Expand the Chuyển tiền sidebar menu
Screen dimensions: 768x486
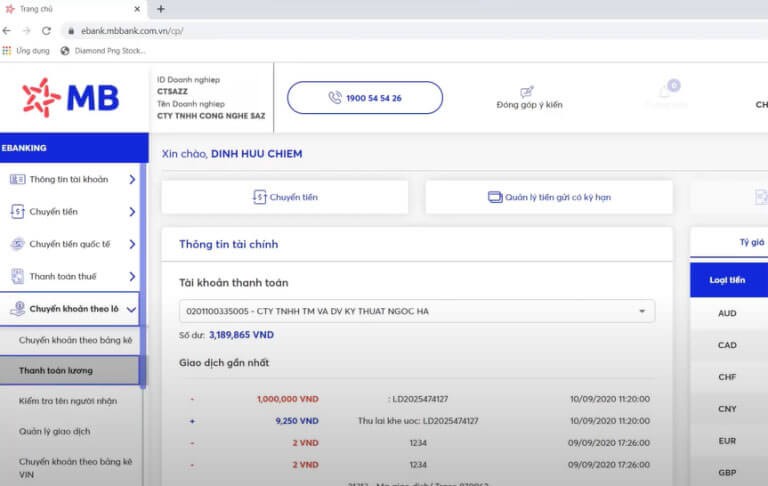point(132,212)
